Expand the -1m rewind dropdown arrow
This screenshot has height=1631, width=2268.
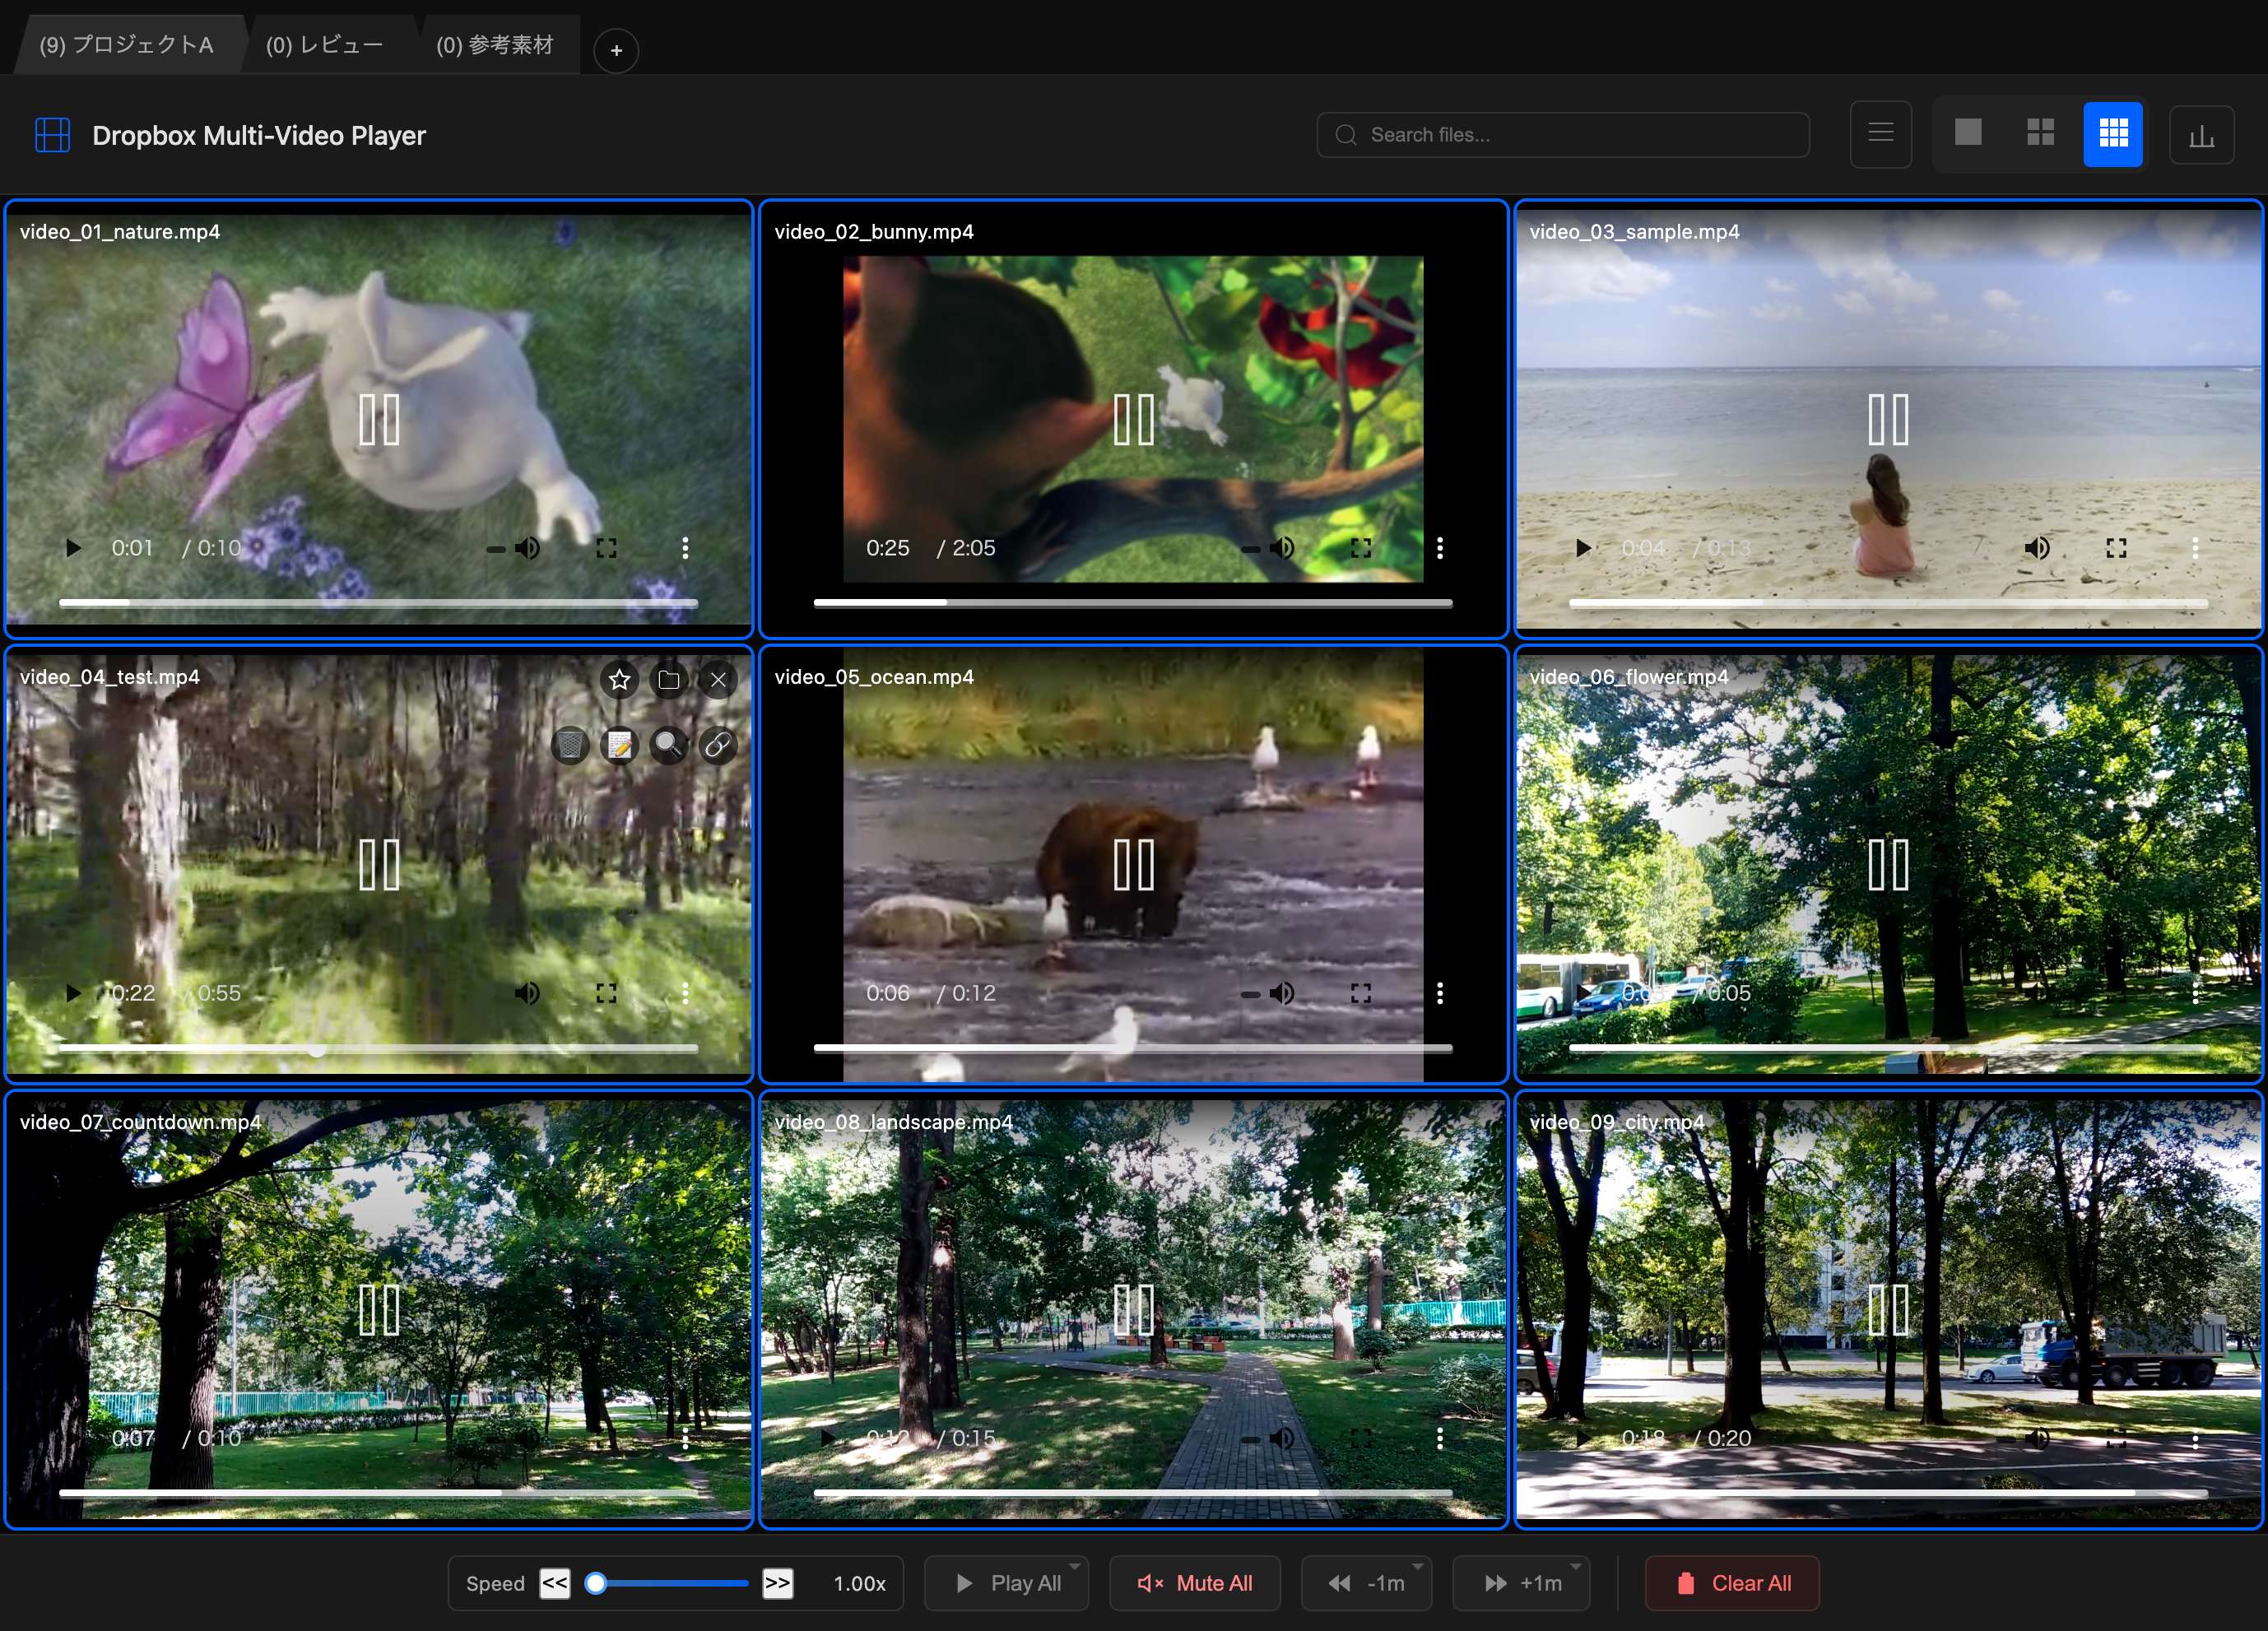(x=1417, y=1566)
